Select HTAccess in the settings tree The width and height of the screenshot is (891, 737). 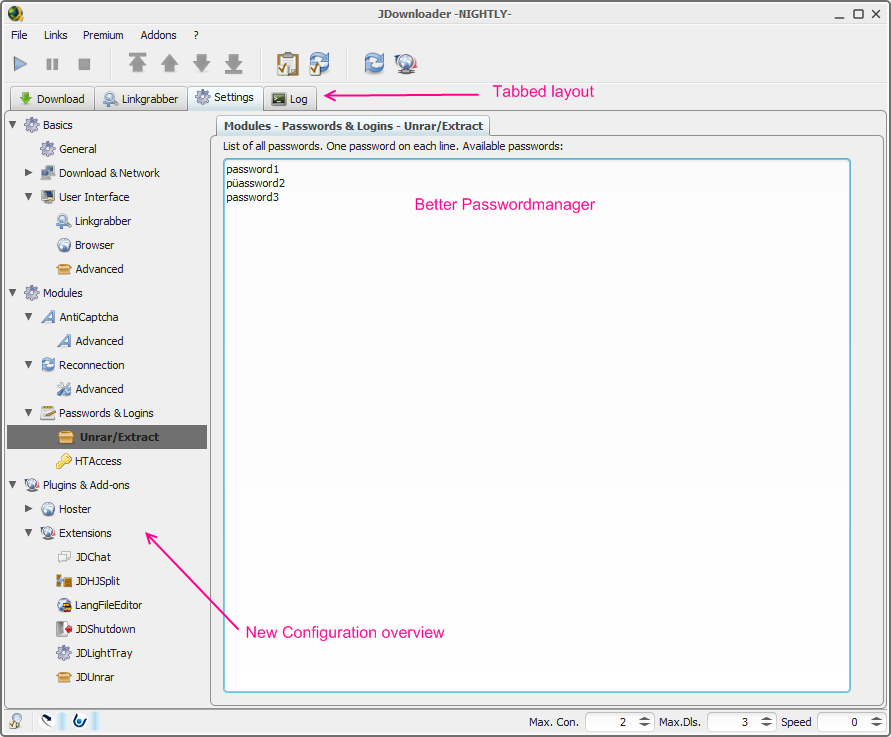[97, 461]
